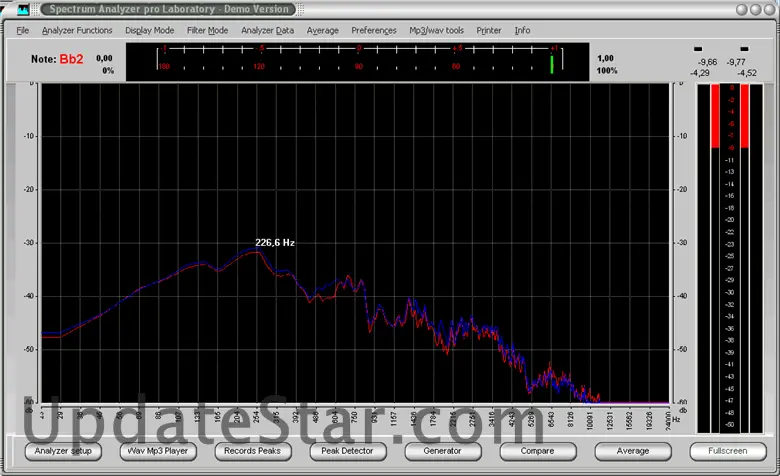
Task: Switch to Fullscreen view
Action: (727, 451)
